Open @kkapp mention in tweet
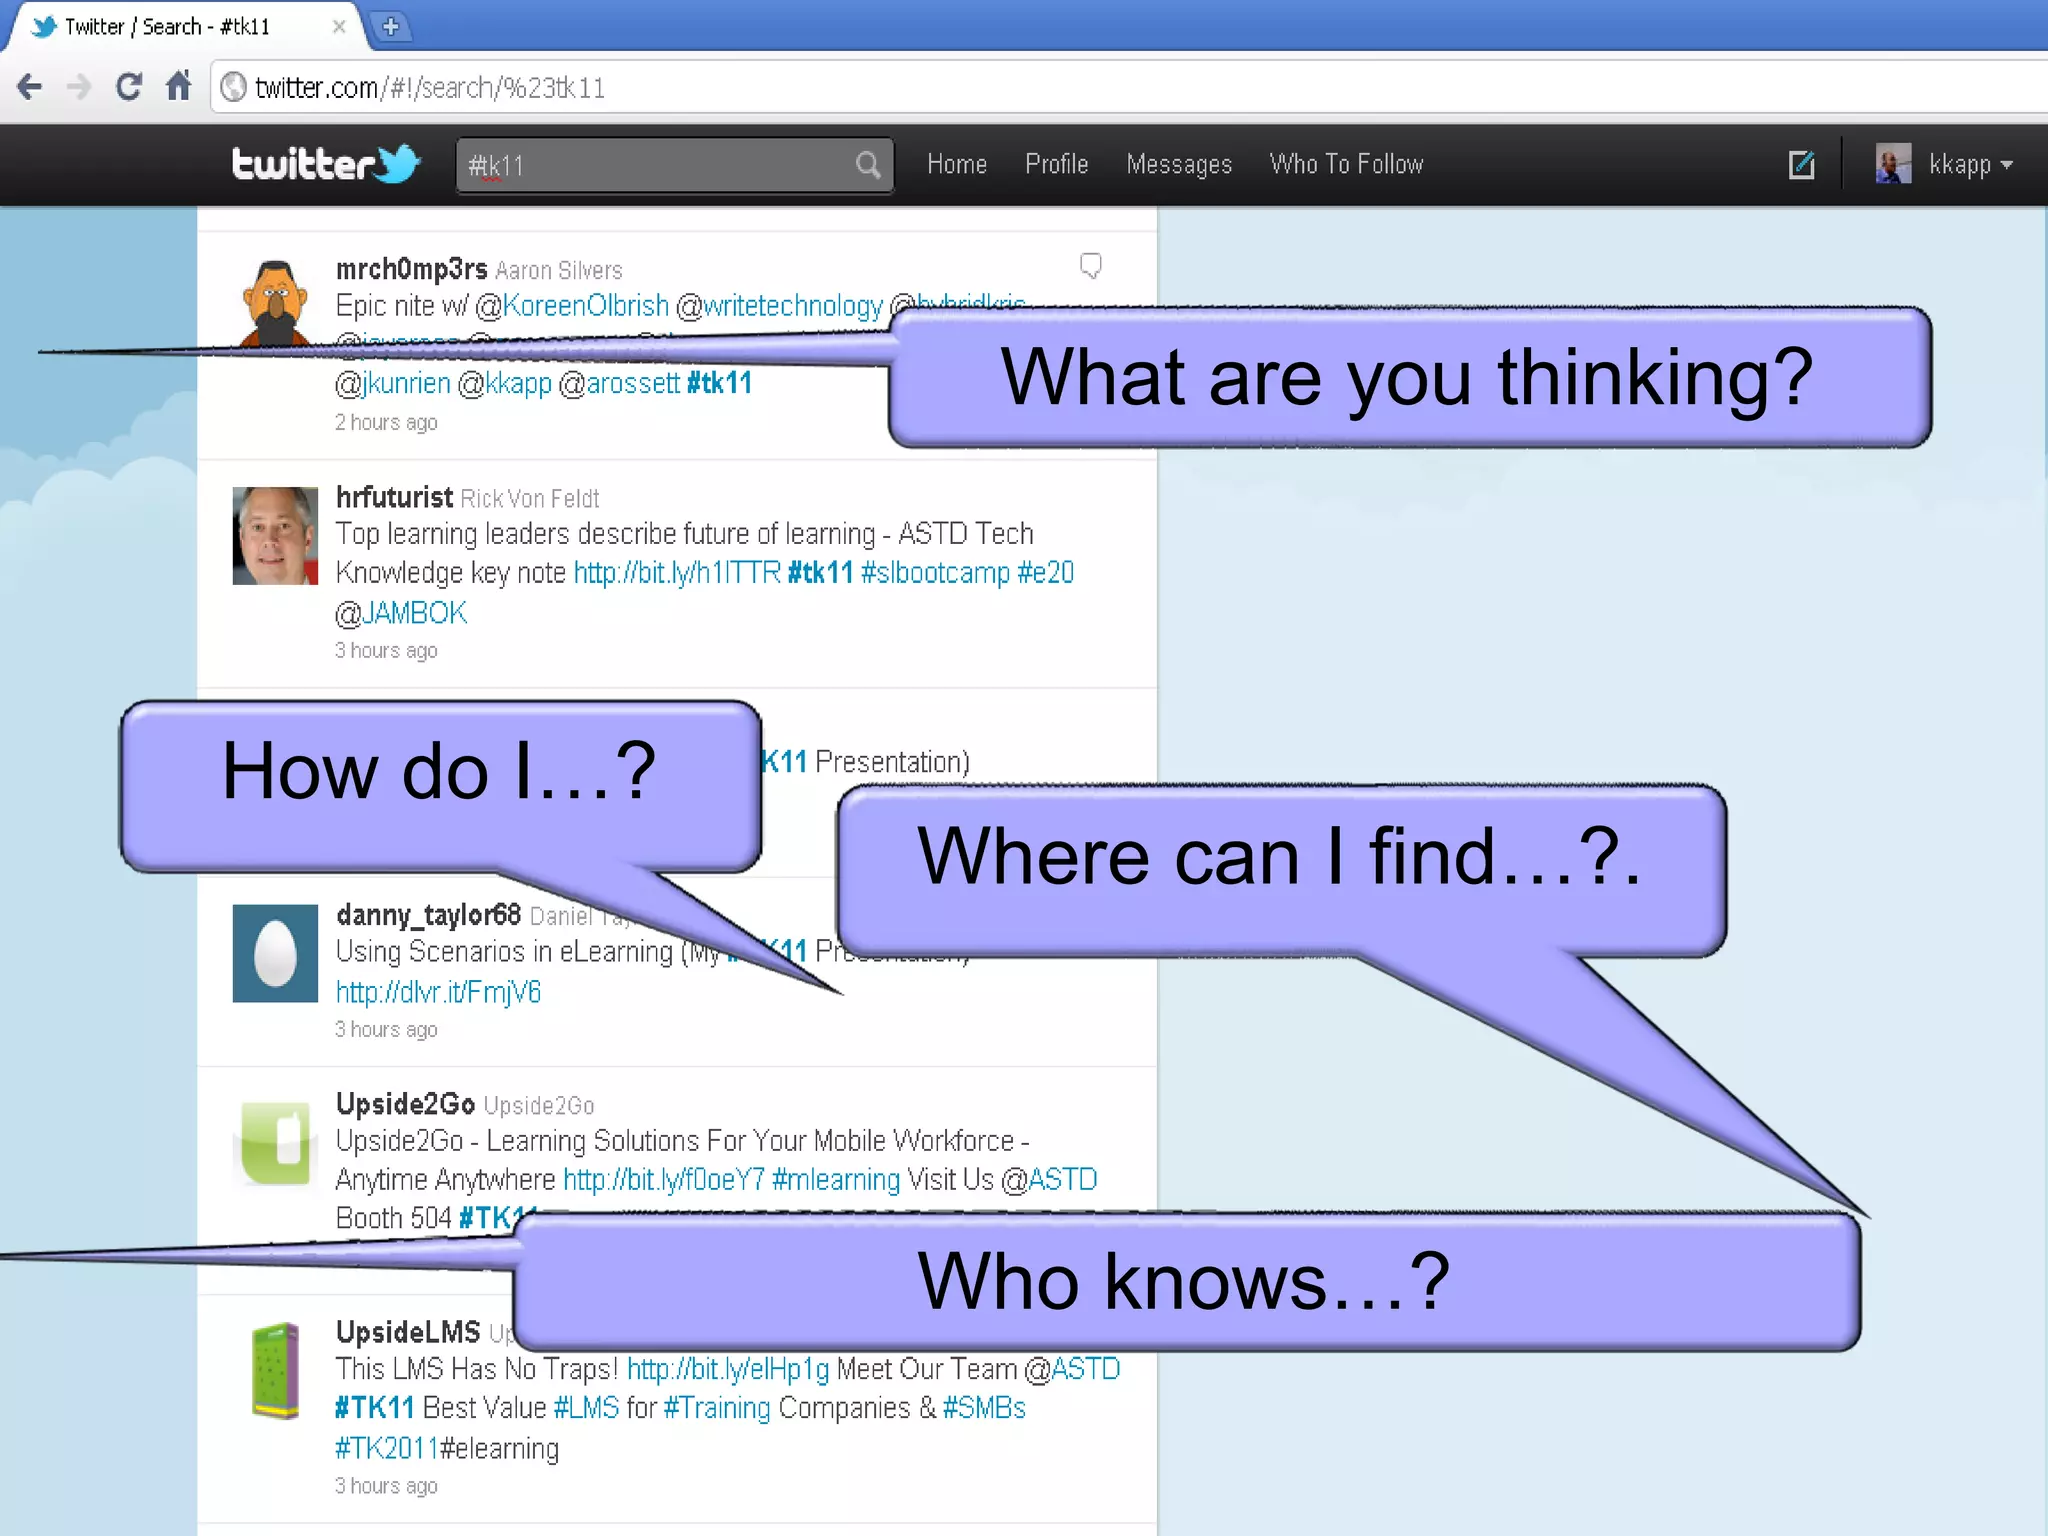This screenshot has width=2048, height=1536. point(505,383)
